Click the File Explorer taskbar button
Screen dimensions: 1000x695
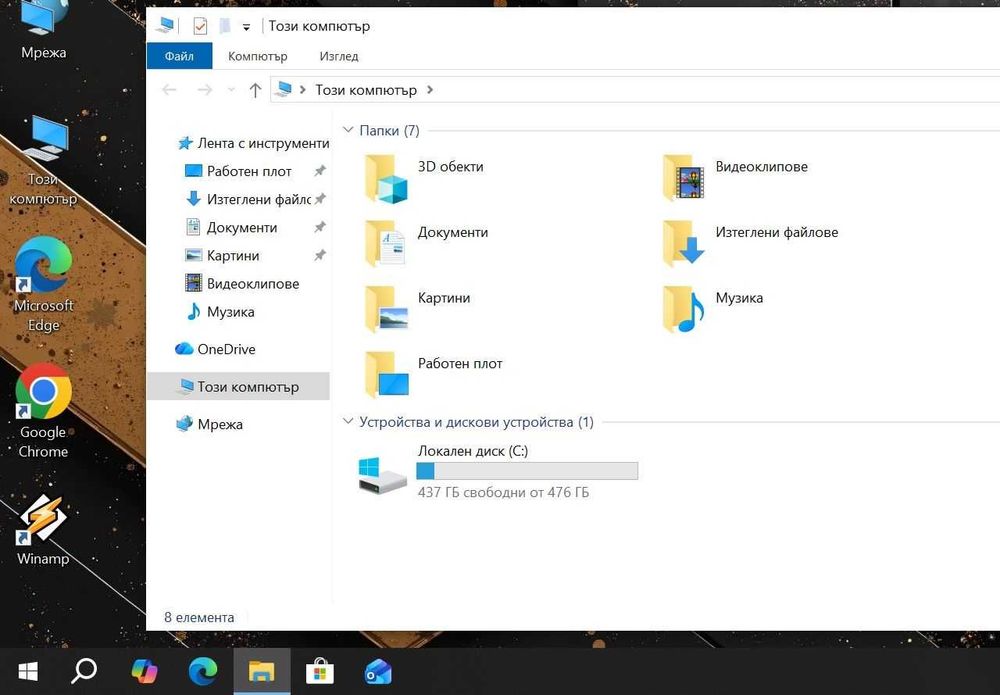261,671
